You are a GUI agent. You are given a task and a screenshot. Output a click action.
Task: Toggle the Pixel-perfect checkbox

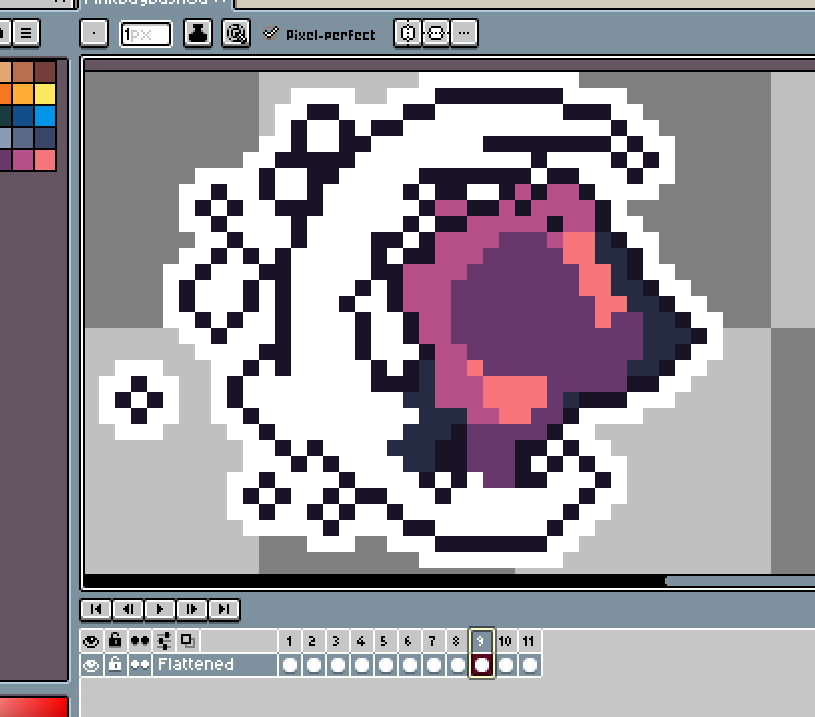(270, 34)
